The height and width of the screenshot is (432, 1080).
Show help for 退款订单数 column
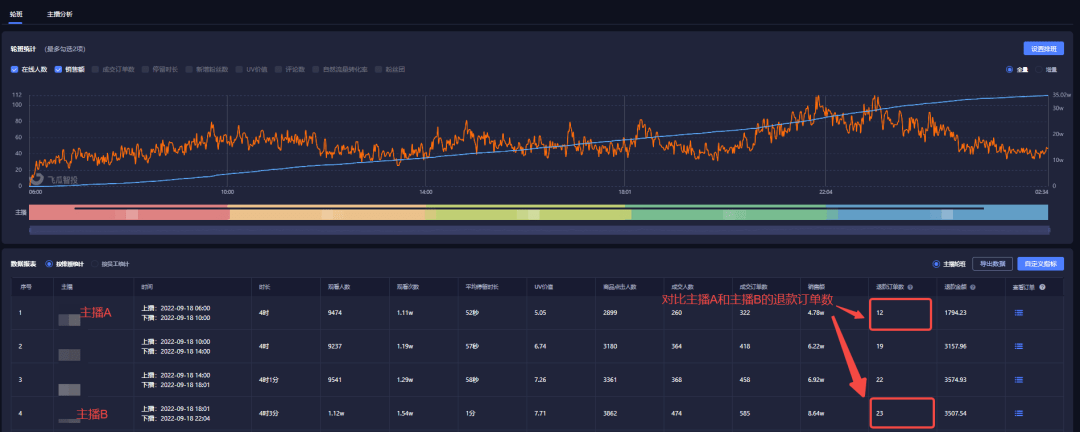tap(911, 287)
